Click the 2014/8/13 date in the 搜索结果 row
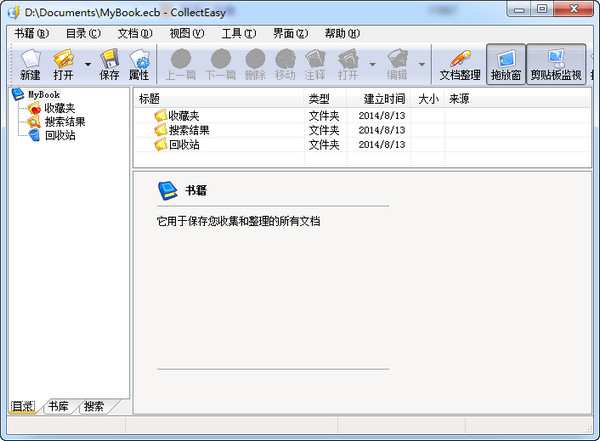 [x=382, y=130]
